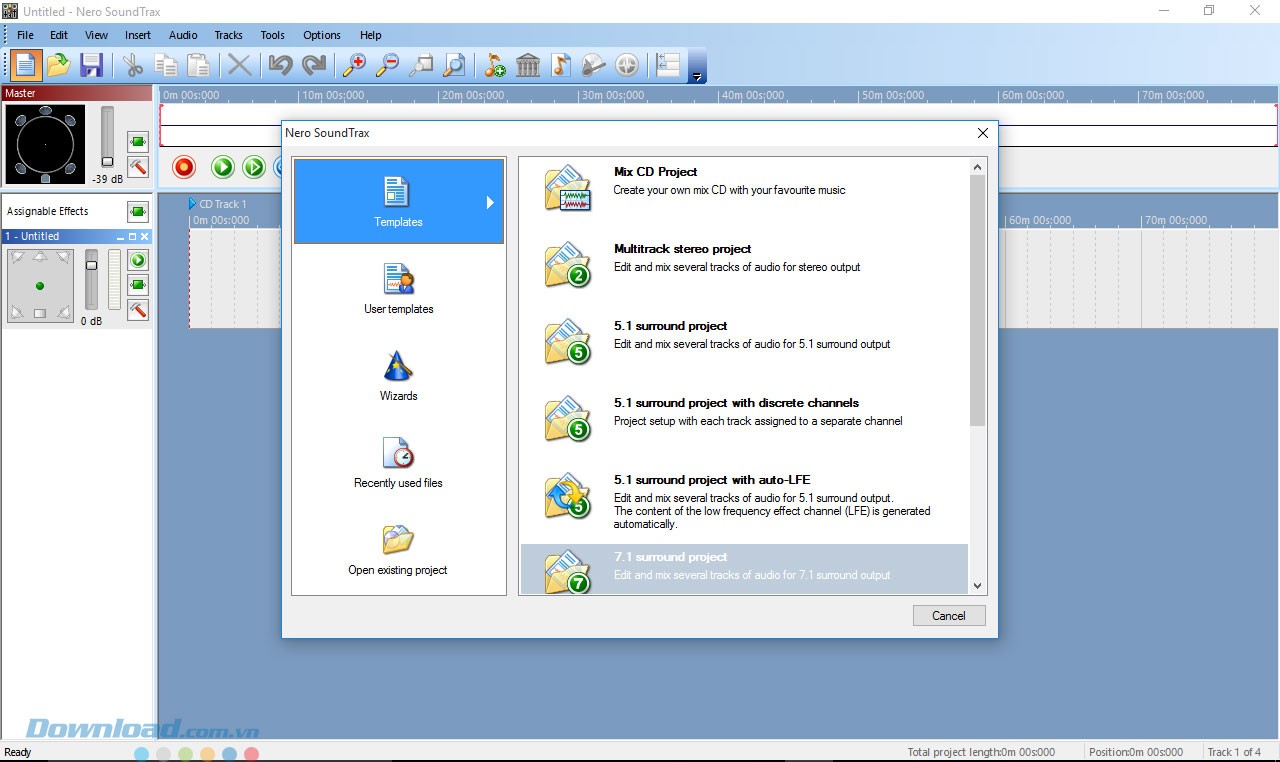Click the Undo arrow in the toolbar
Image resolution: width=1280 pixels, height=762 pixels.
click(x=281, y=66)
